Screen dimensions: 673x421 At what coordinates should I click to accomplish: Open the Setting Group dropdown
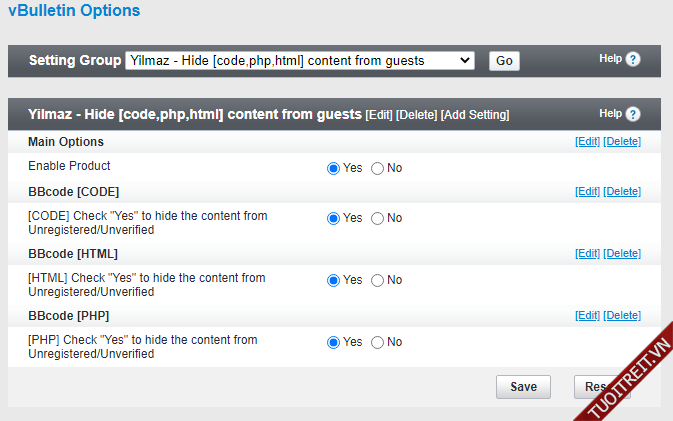point(300,61)
